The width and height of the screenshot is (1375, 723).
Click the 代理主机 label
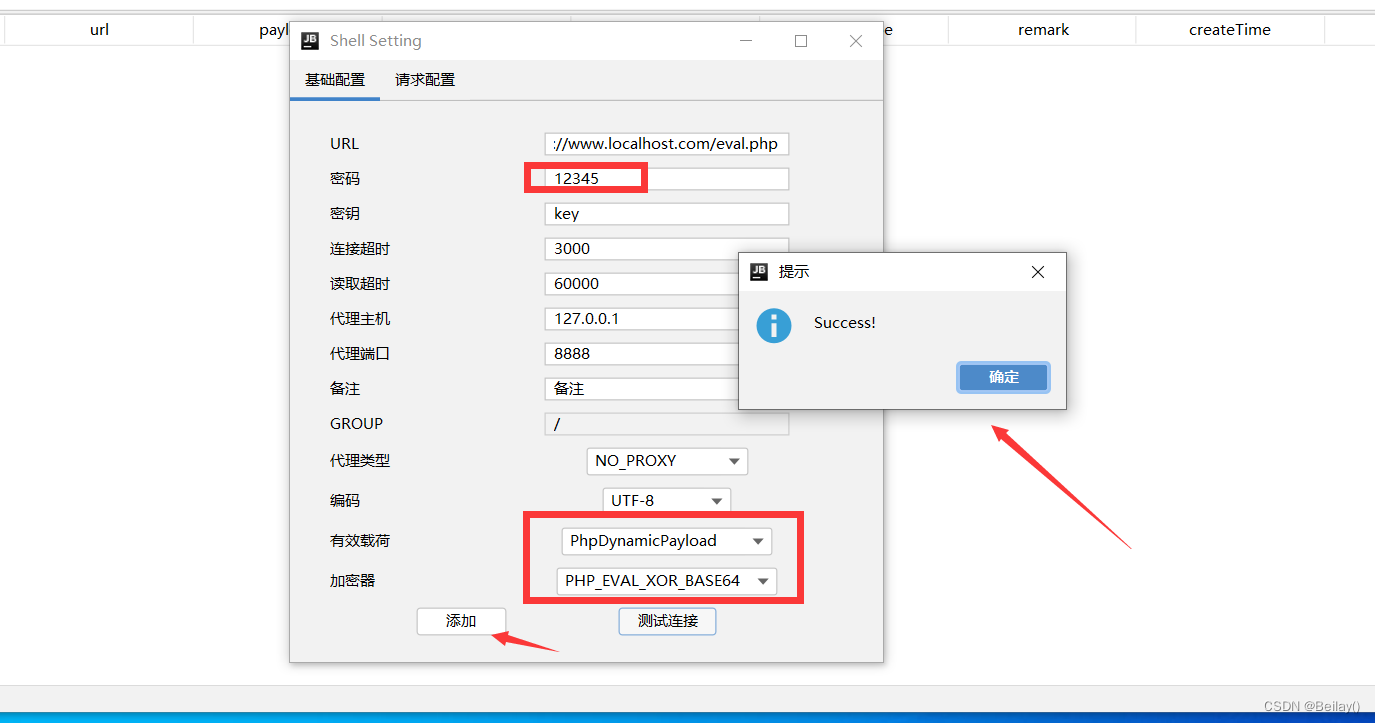[x=360, y=319]
